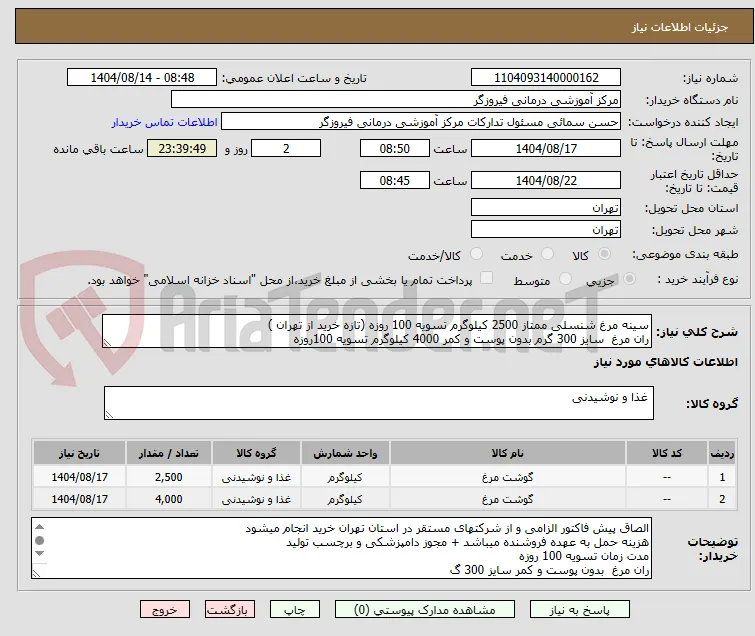Viewport: 755px width, 636px height.
Task: Click the request creator field
Action: [x=421, y=122]
